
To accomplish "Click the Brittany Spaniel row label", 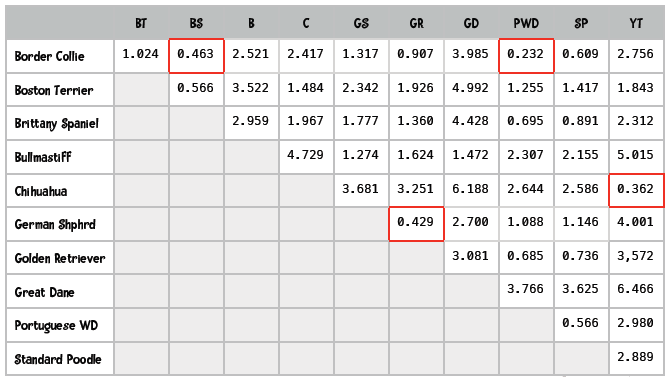I will tap(56, 124).
